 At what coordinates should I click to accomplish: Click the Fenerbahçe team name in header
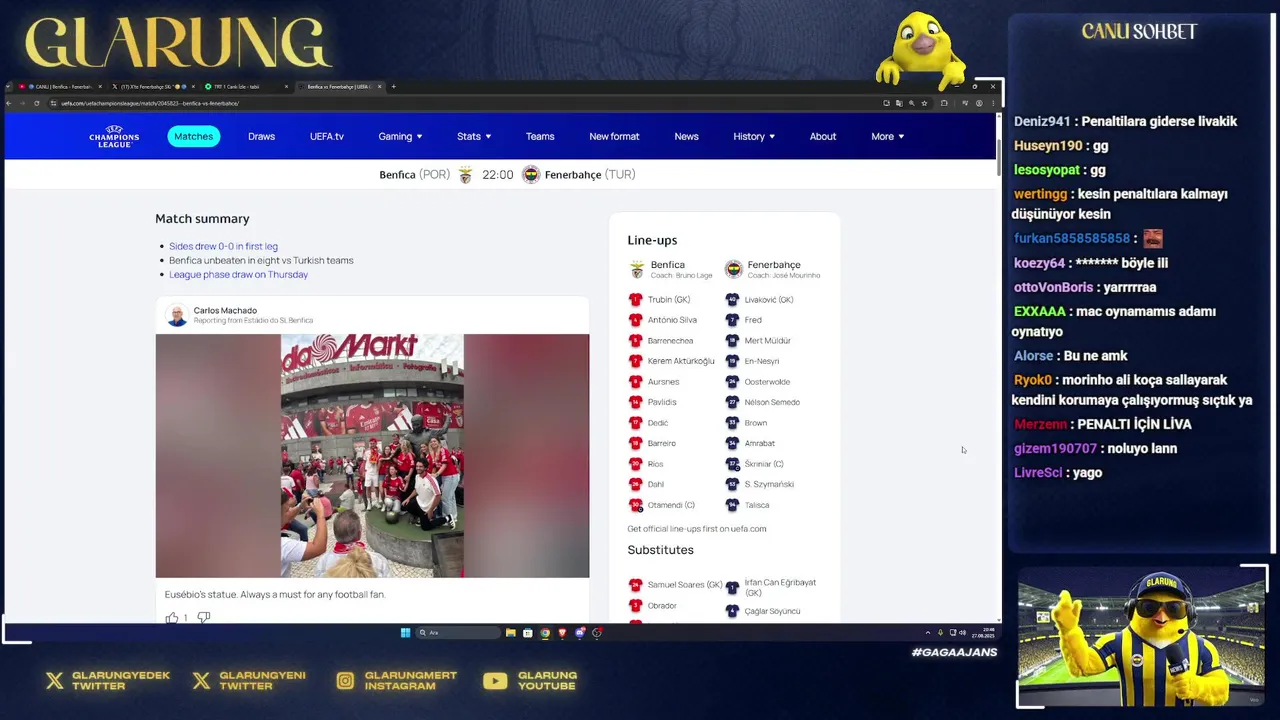(573, 175)
